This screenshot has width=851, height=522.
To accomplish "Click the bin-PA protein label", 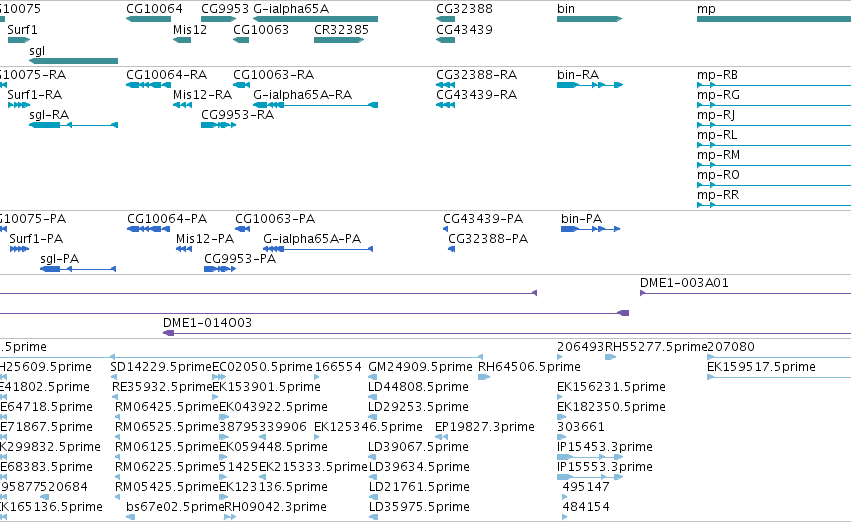I will [581, 219].
